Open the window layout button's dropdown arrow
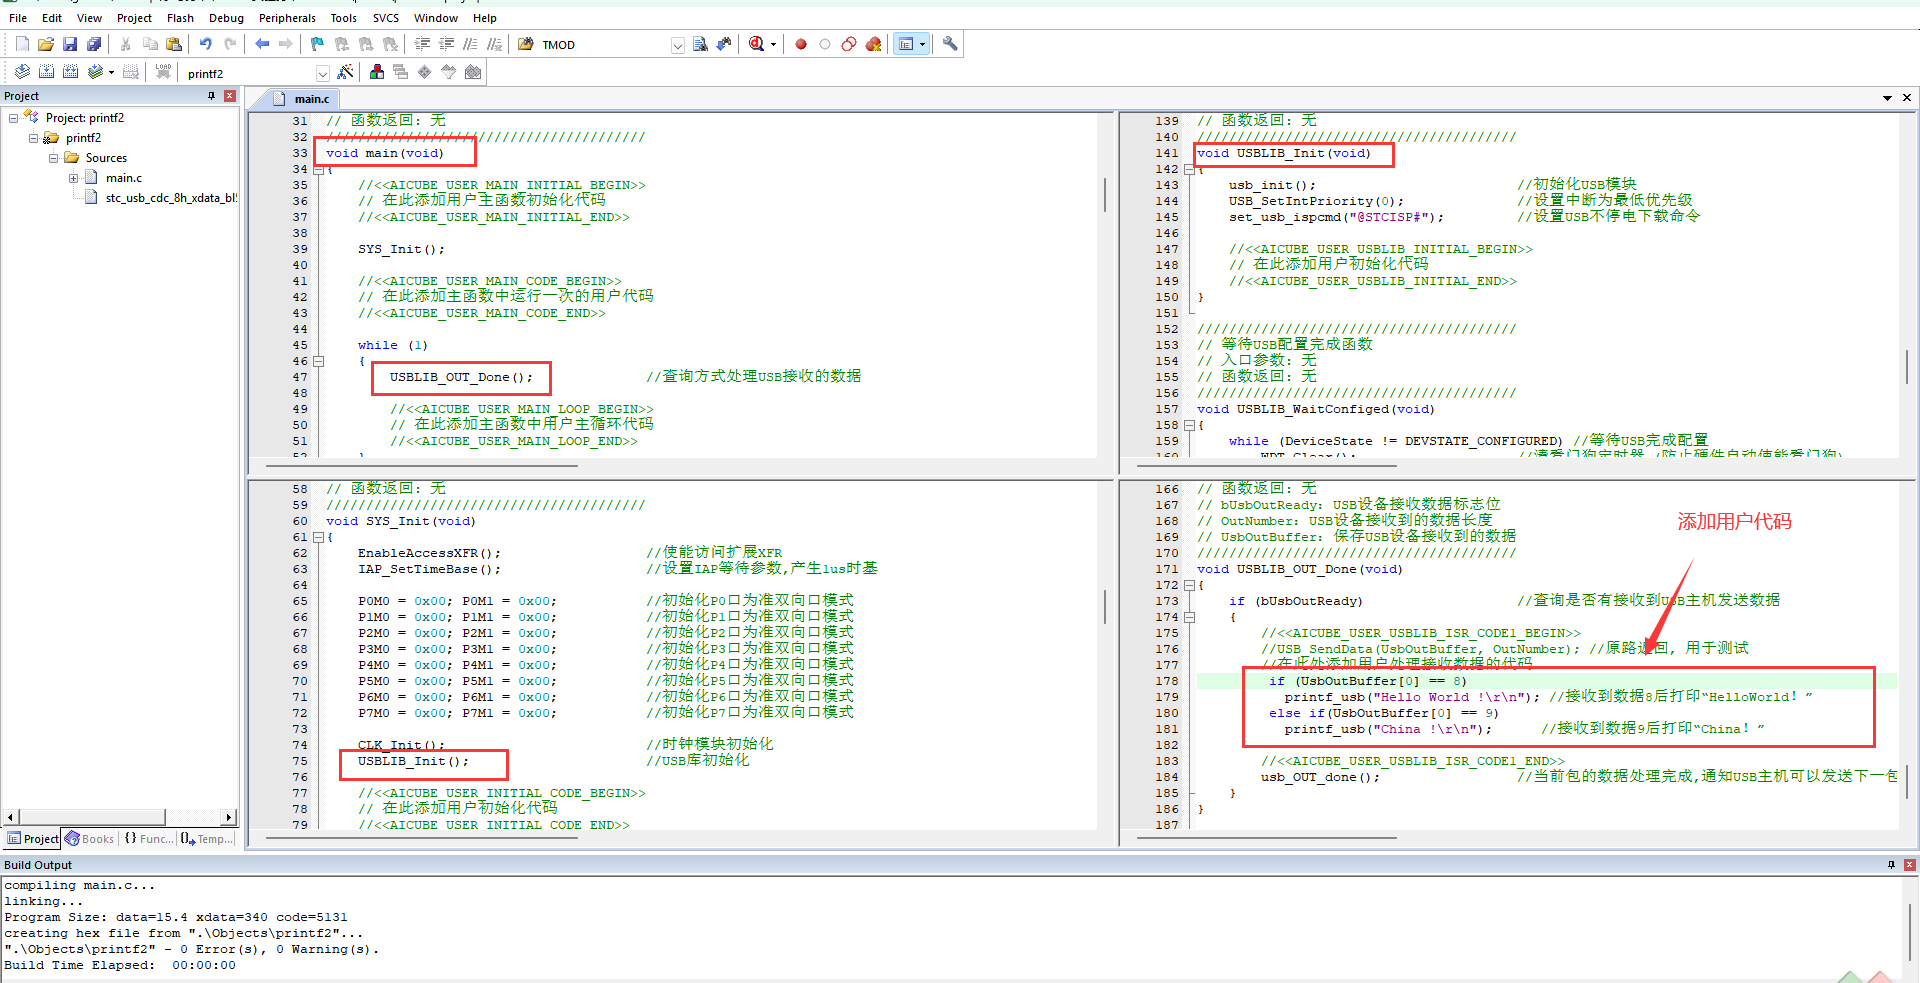1920x983 pixels. [x=922, y=44]
